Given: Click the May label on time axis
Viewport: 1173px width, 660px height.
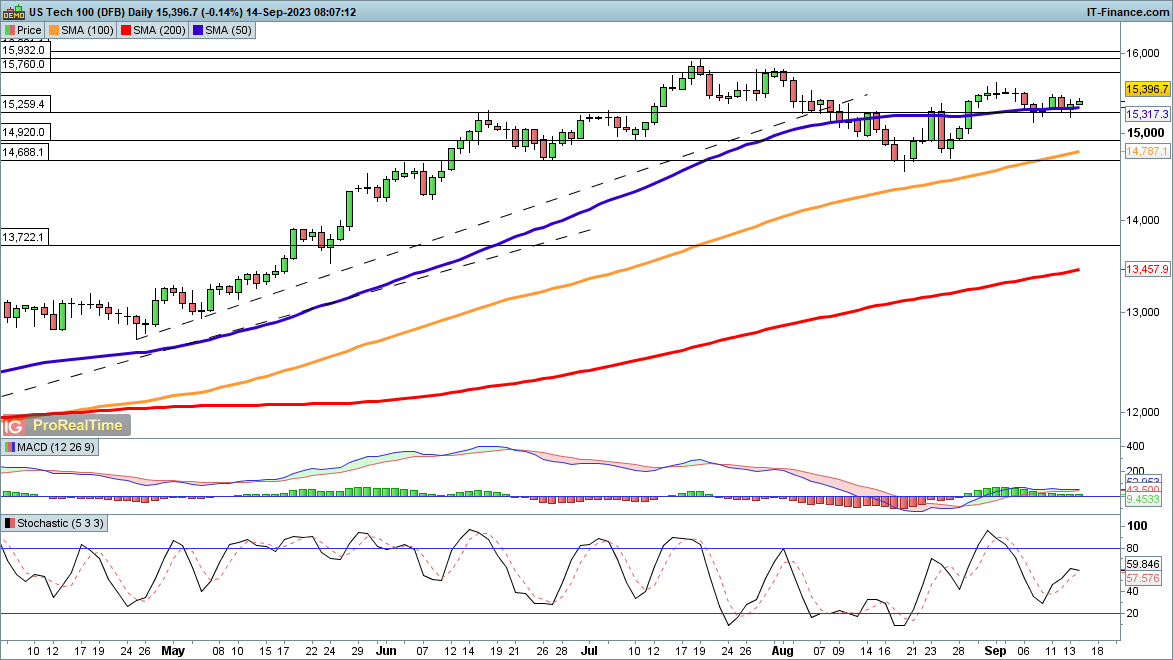Looking at the screenshot, I should (173, 651).
